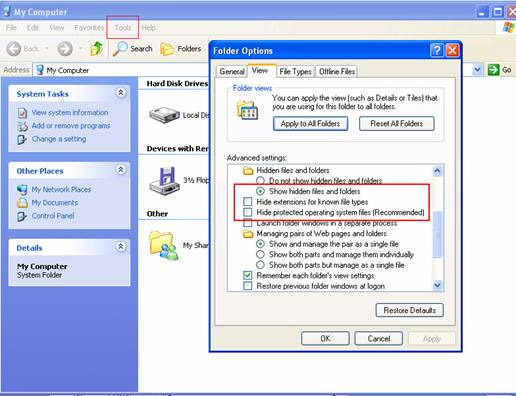This screenshot has width=516, height=396.
Task: Open the Address bar dropdown arrow
Action: (477, 70)
